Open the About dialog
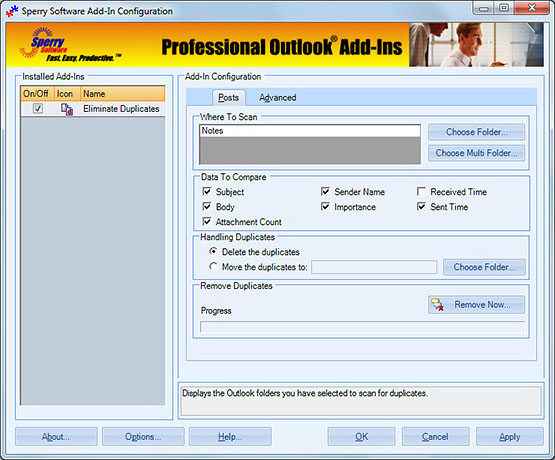Viewport: 555px width, 460px height. pos(56,437)
